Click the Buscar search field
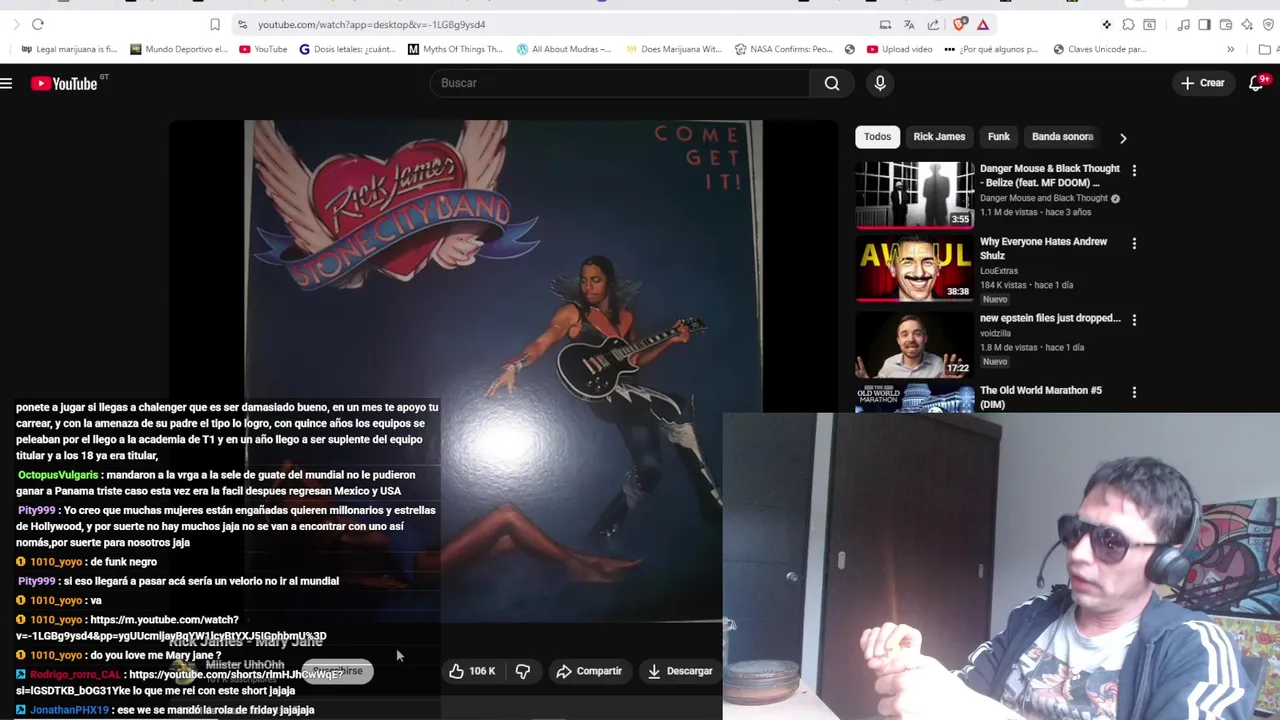 pos(620,83)
